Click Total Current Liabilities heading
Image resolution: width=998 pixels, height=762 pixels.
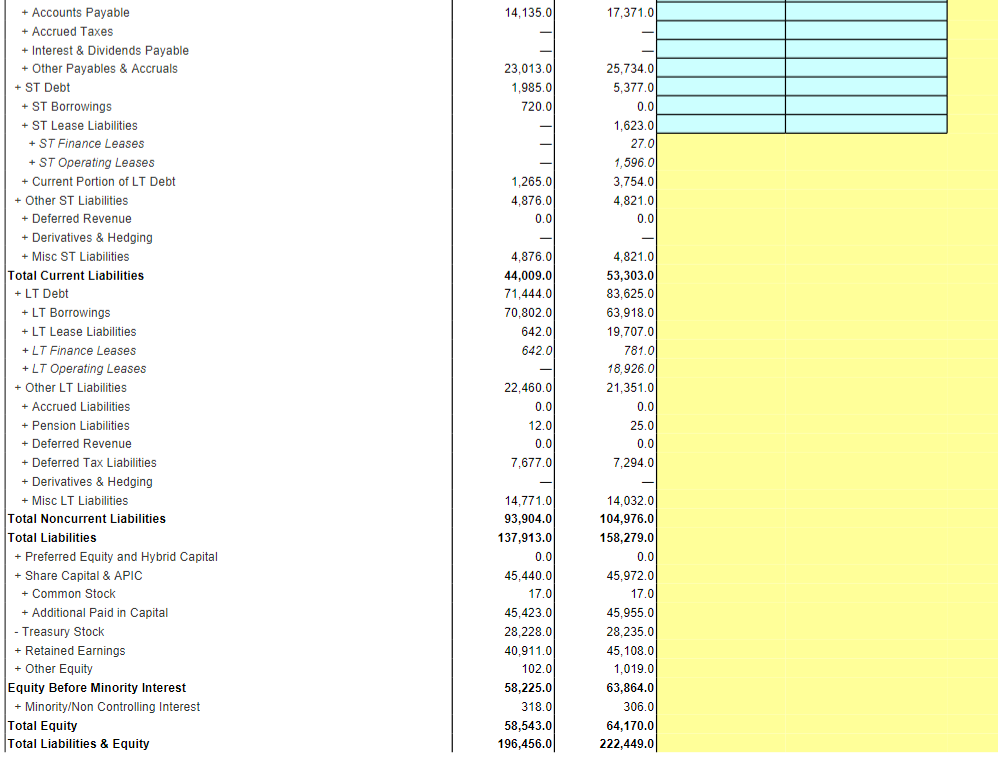point(76,276)
